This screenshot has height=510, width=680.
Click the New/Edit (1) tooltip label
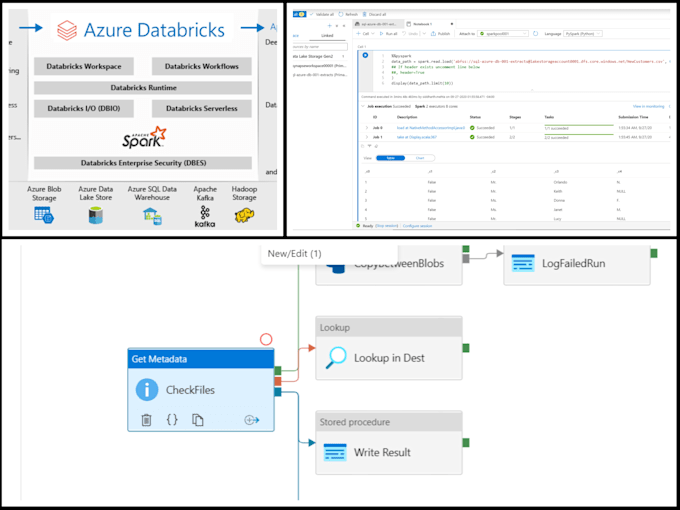pos(294,254)
